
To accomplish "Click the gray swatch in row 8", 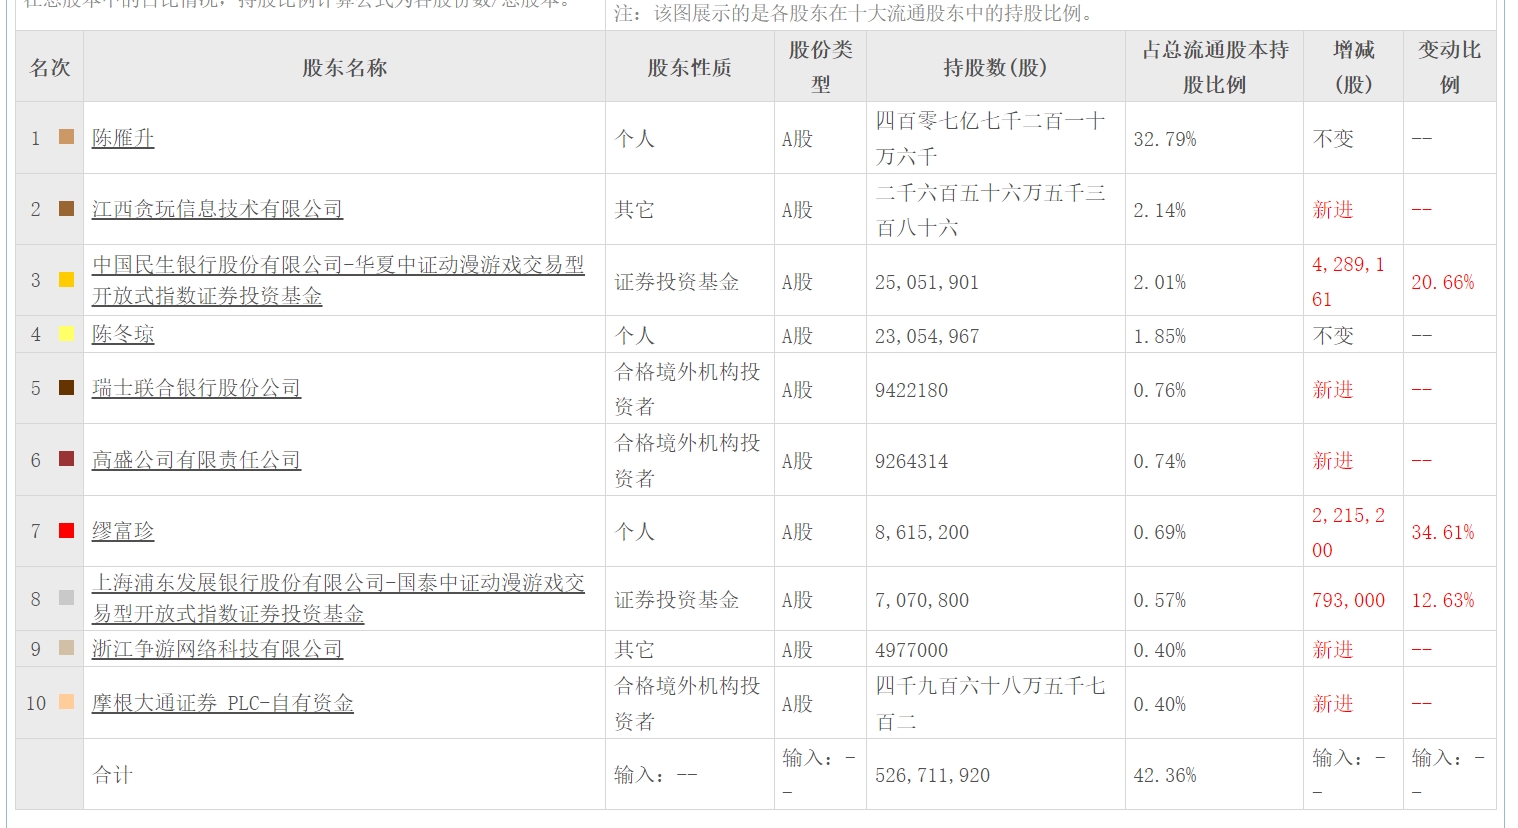I will click(x=67, y=598).
